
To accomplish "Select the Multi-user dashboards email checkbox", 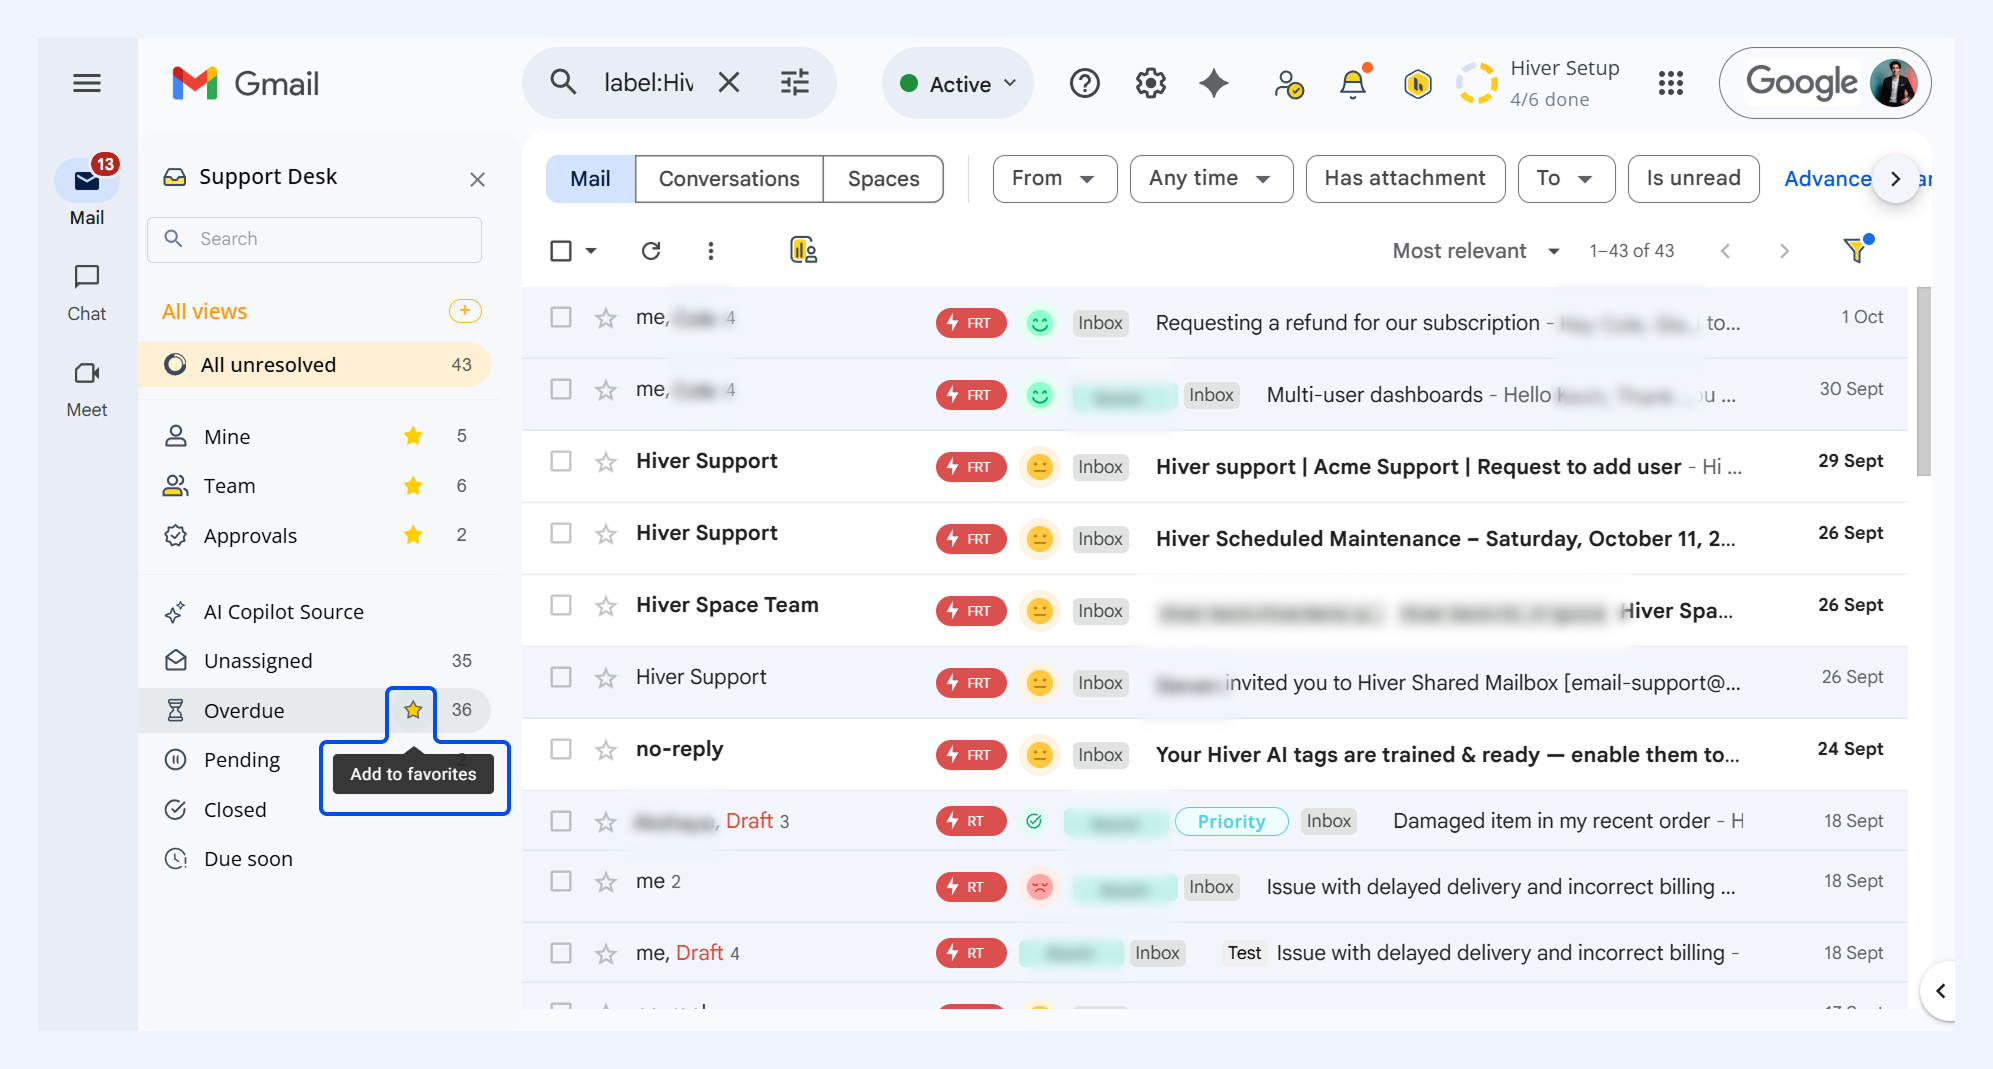I will [x=561, y=389].
